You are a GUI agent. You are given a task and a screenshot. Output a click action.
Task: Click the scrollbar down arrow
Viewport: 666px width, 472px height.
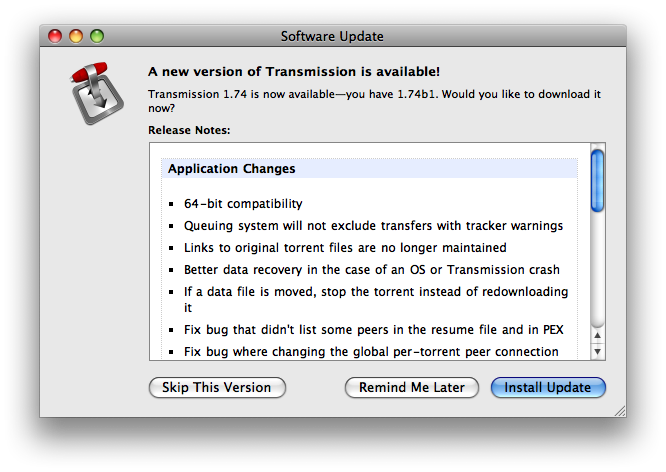coord(597,352)
